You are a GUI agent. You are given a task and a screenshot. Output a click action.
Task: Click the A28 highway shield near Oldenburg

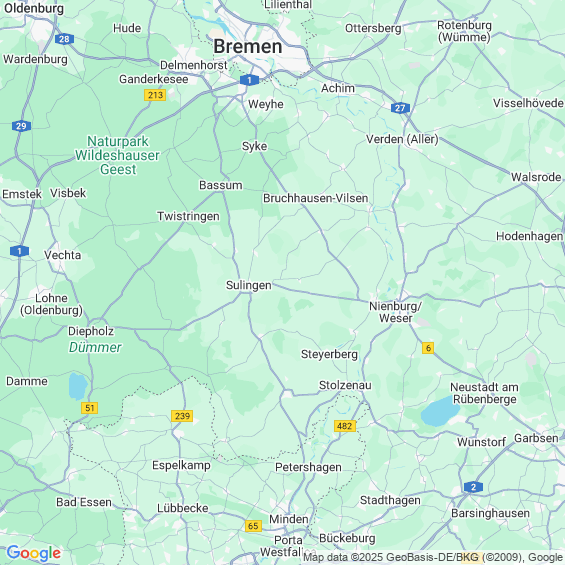[x=64, y=39]
